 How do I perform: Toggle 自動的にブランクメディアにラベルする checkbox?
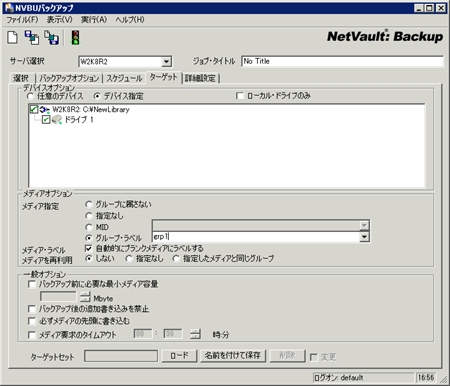pos(88,248)
